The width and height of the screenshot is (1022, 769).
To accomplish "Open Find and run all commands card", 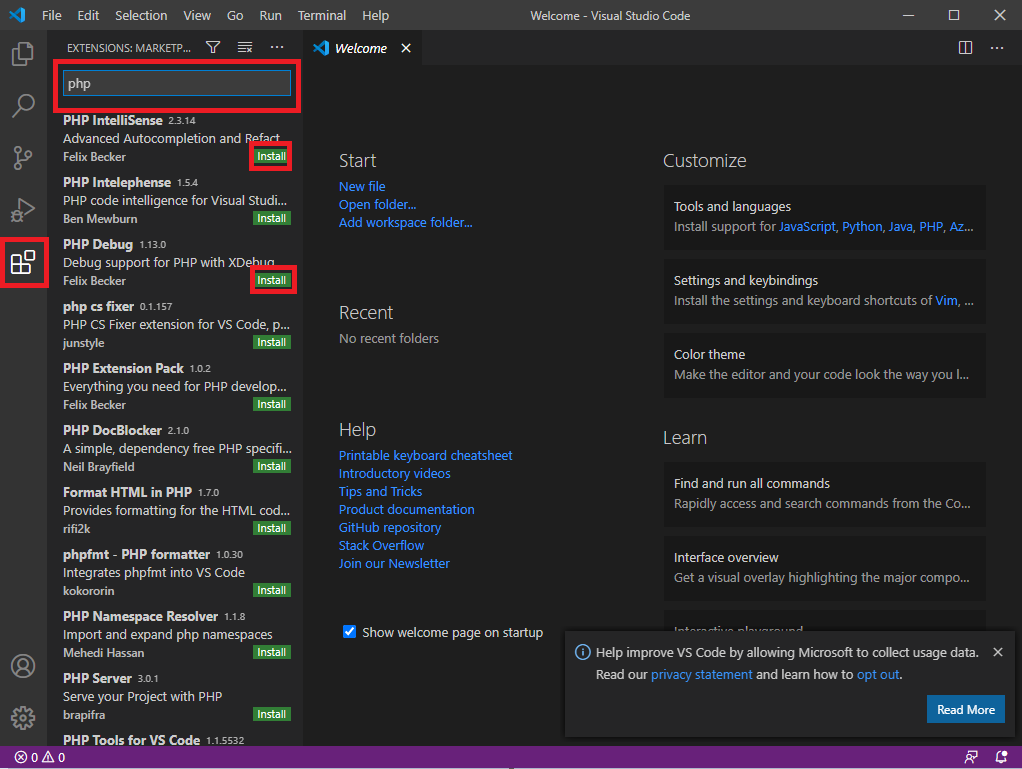I will (825, 494).
